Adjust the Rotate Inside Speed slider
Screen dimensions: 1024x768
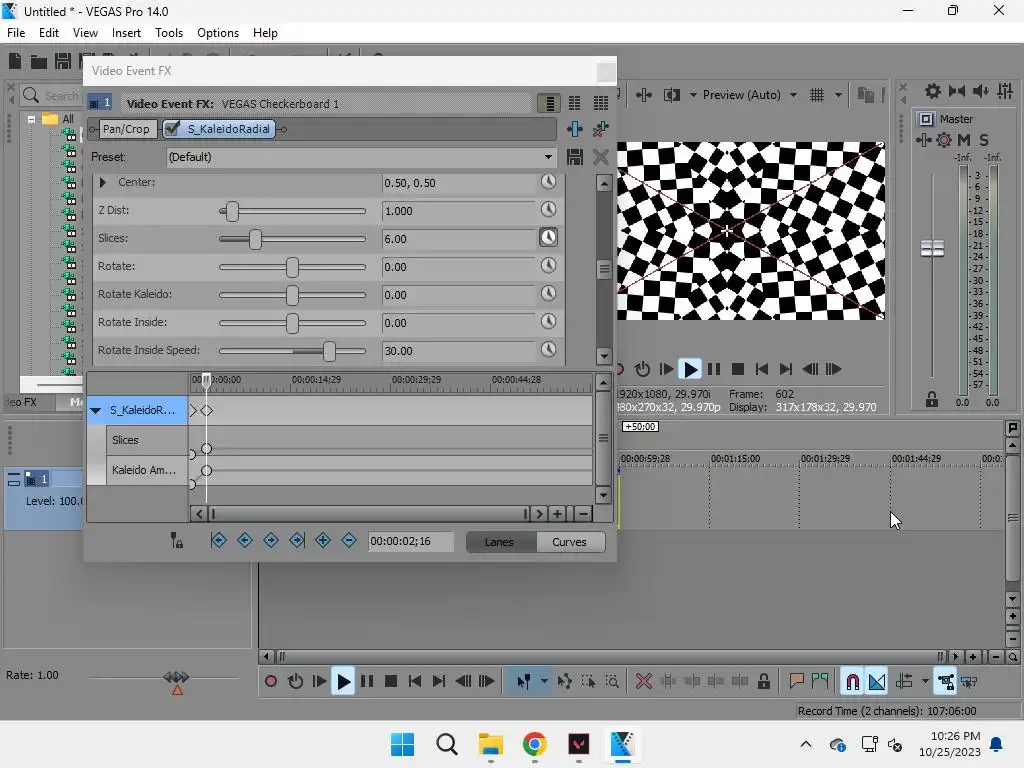coord(329,351)
